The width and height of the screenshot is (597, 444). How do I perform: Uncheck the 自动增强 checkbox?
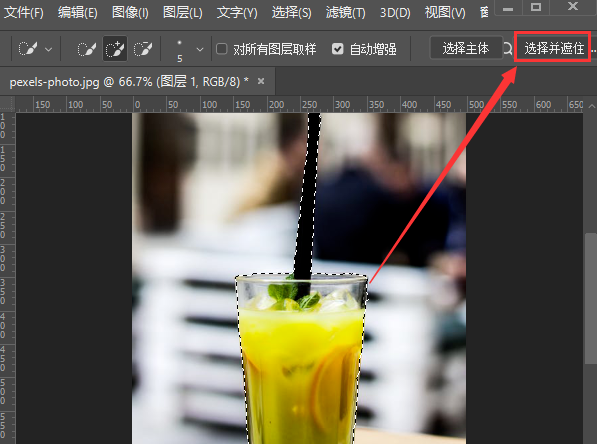[338, 49]
